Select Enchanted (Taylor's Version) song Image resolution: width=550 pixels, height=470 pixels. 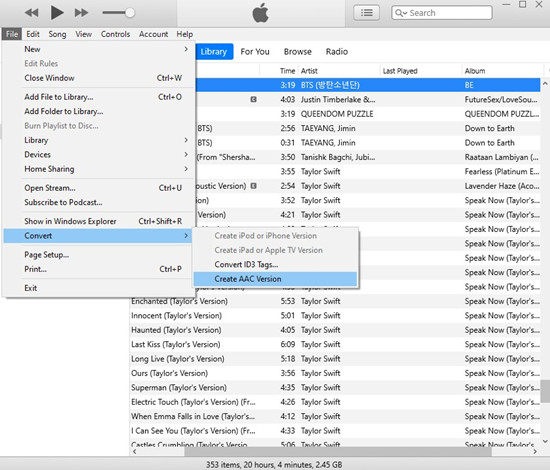coord(179,301)
